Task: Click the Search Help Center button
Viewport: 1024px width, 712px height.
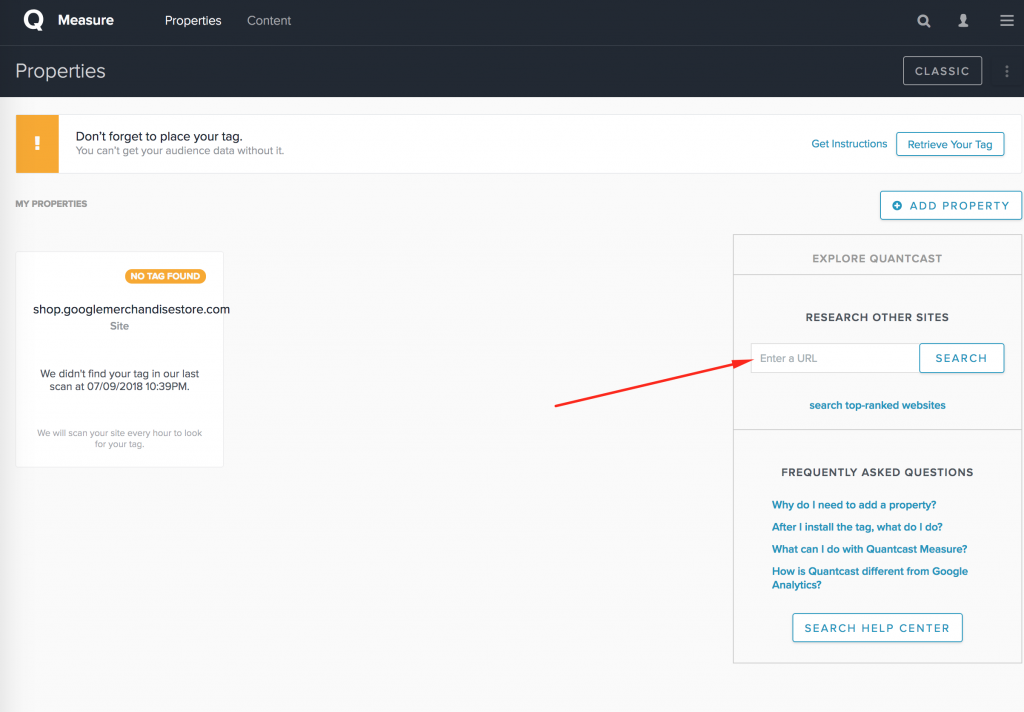Action: 877,628
